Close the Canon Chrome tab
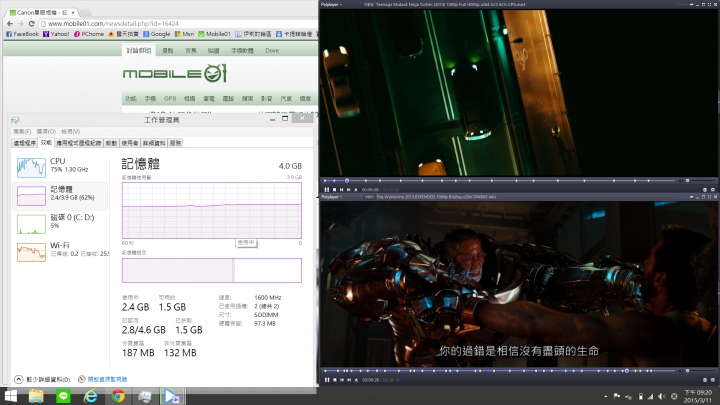Screen dimensions: 720x405 click(73, 12)
